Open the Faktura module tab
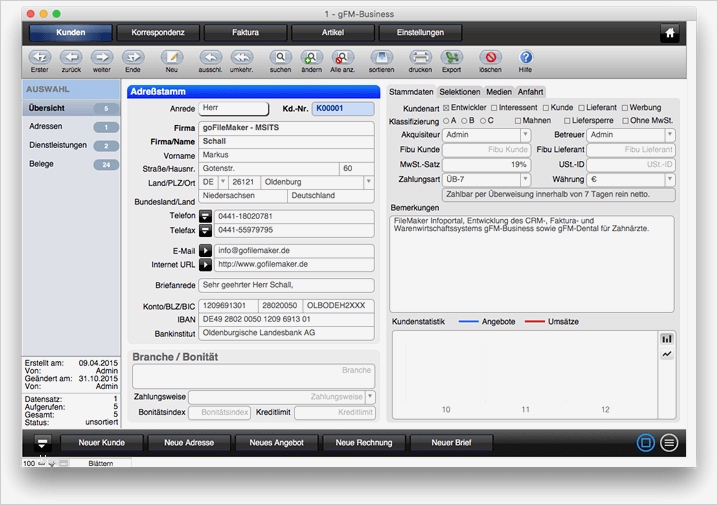The width and height of the screenshot is (718, 505). coord(246,33)
